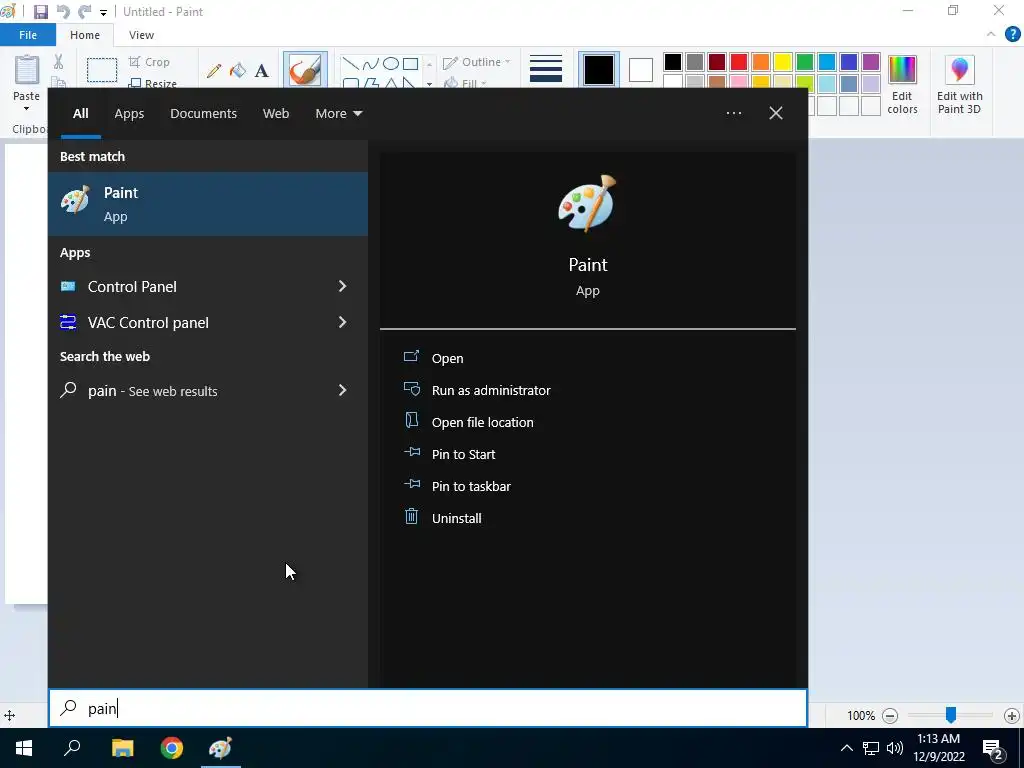
Task: Expand the 'pain' web results arrow
Action: pyautogui.click(x=342, y=390)
